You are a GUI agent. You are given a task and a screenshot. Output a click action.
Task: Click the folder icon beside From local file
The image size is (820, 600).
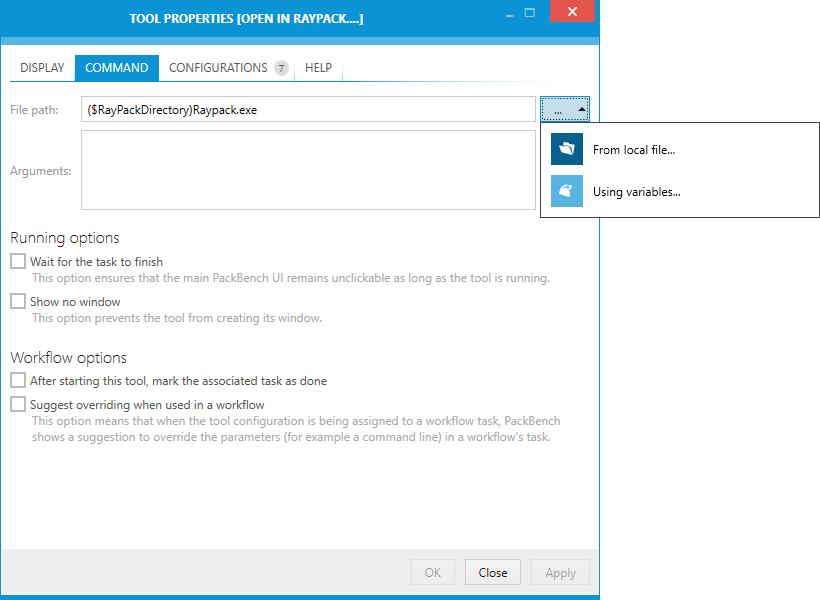click(x=567, y=148)
